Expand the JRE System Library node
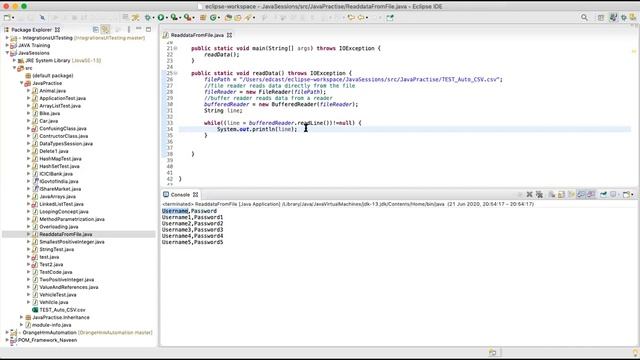640x360 pixels. [x=14, y=60]
